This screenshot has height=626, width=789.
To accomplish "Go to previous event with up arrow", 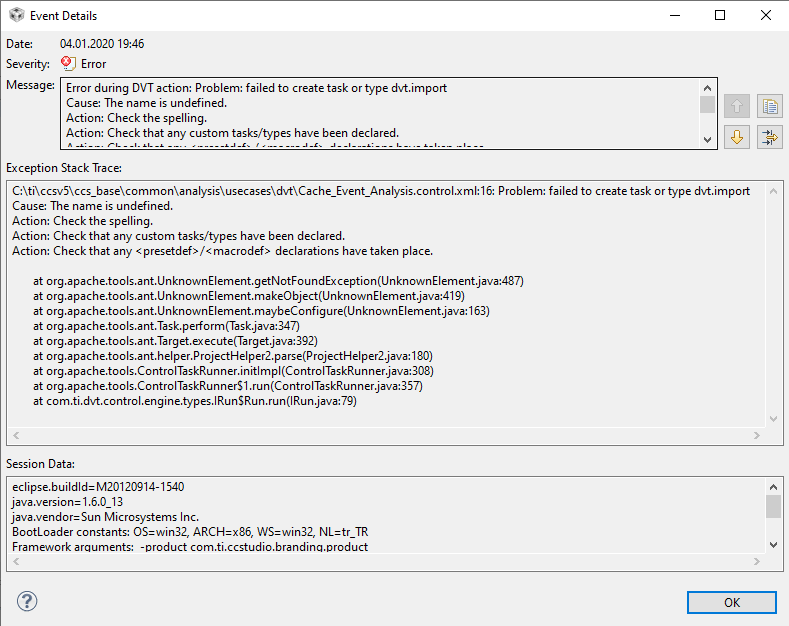I will point(736,106).
